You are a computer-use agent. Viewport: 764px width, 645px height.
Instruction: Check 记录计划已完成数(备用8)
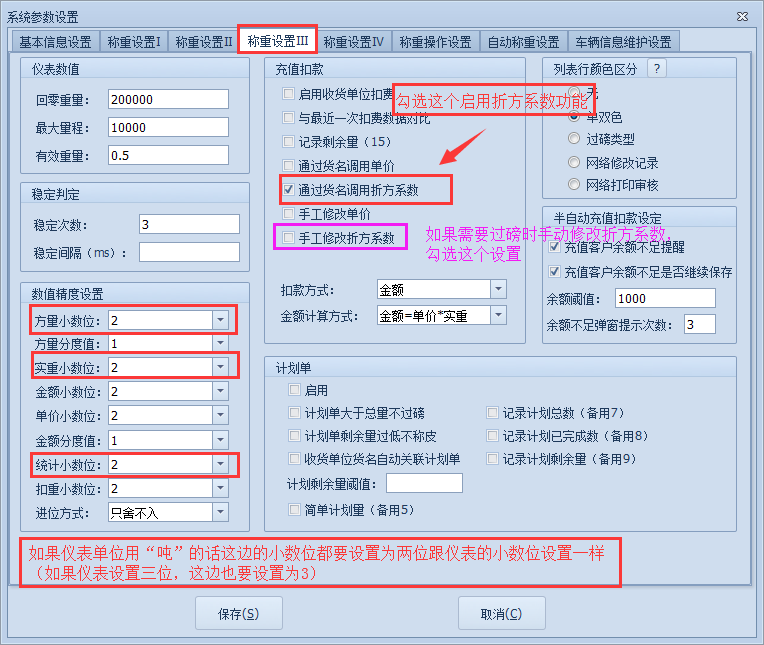[492, 436]
